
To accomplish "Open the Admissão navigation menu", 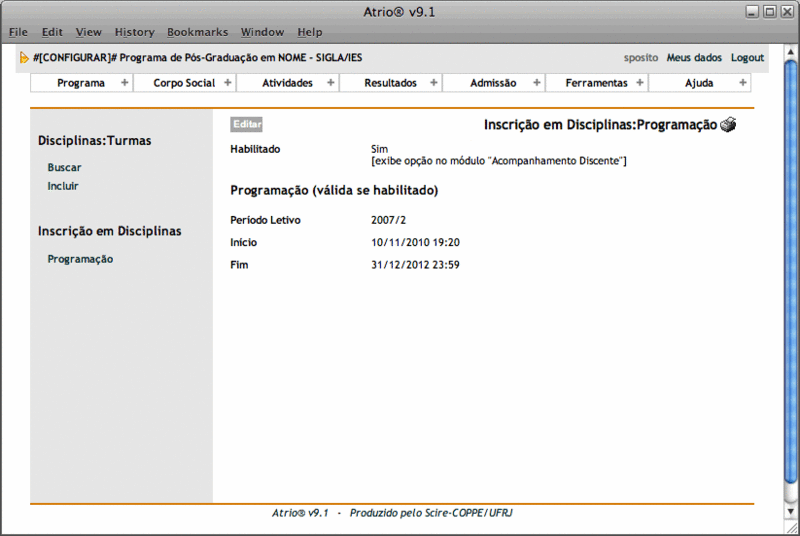I will tap(493, 83).
